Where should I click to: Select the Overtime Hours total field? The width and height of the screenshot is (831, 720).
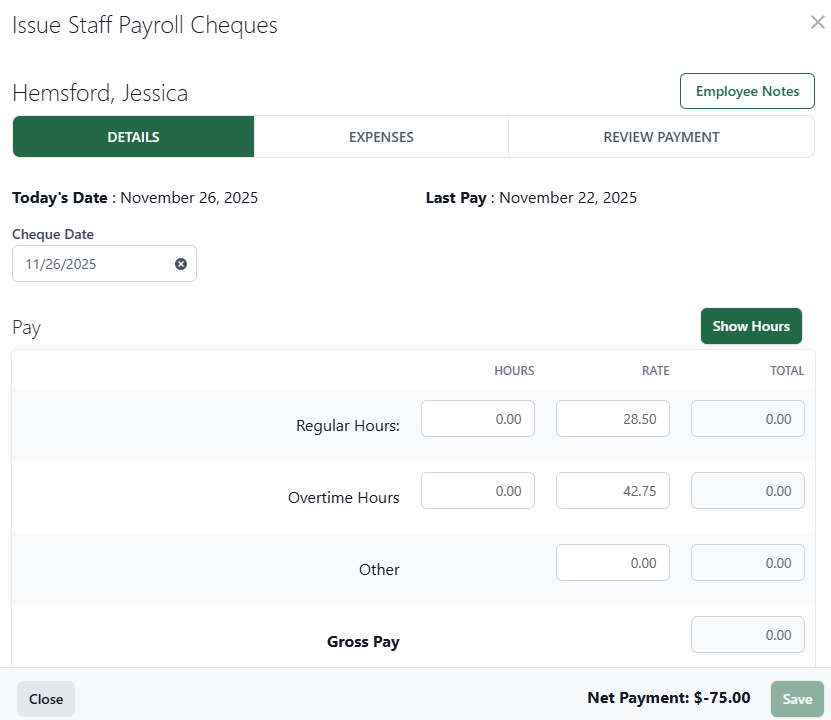[x=747, y=491]
